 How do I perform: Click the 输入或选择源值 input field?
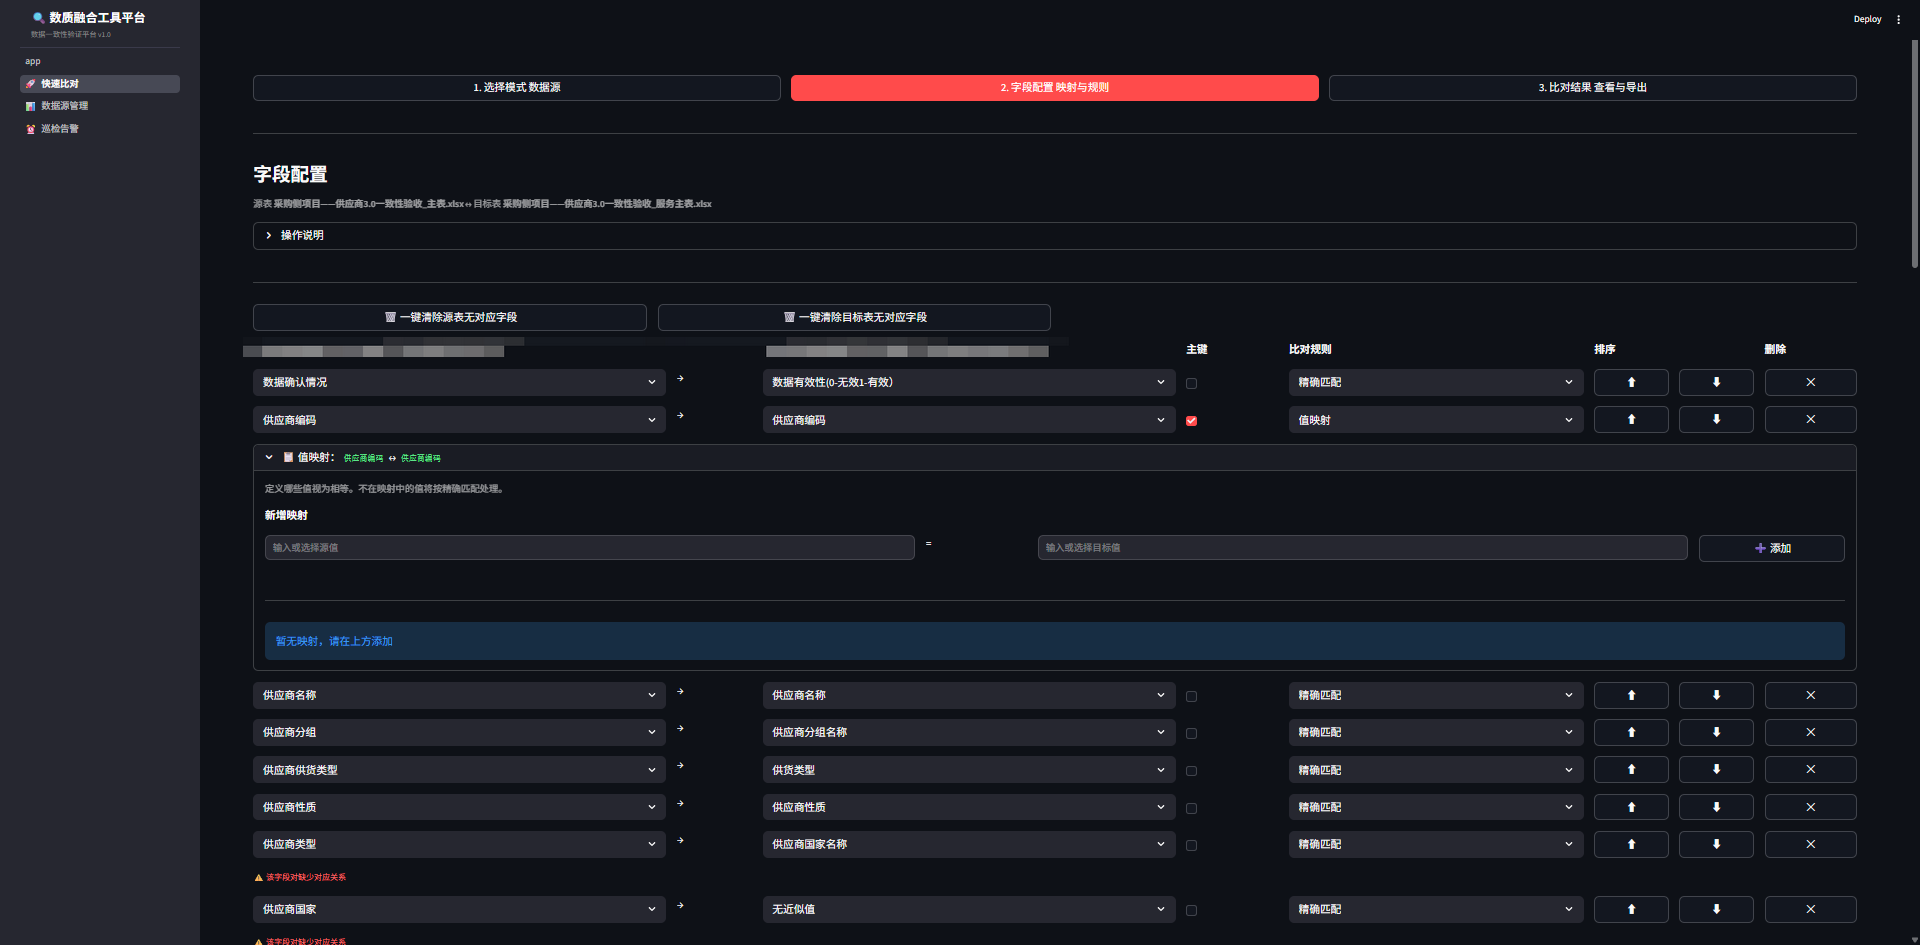(x=589, y=548)
